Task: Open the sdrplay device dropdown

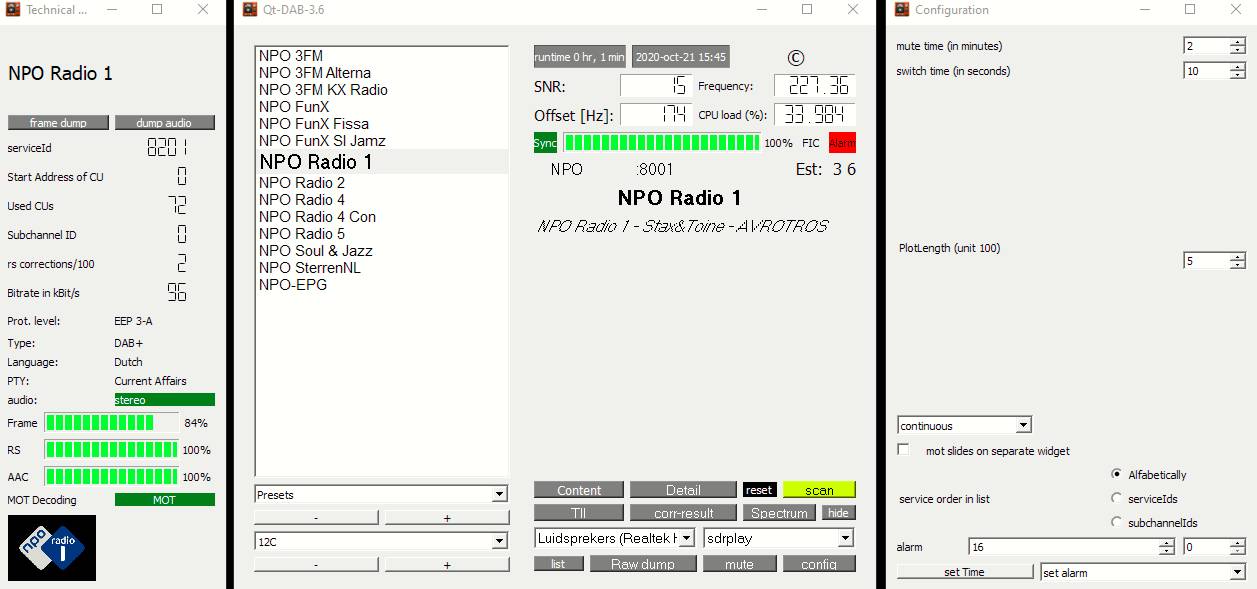Action: (x=779, y=538)
